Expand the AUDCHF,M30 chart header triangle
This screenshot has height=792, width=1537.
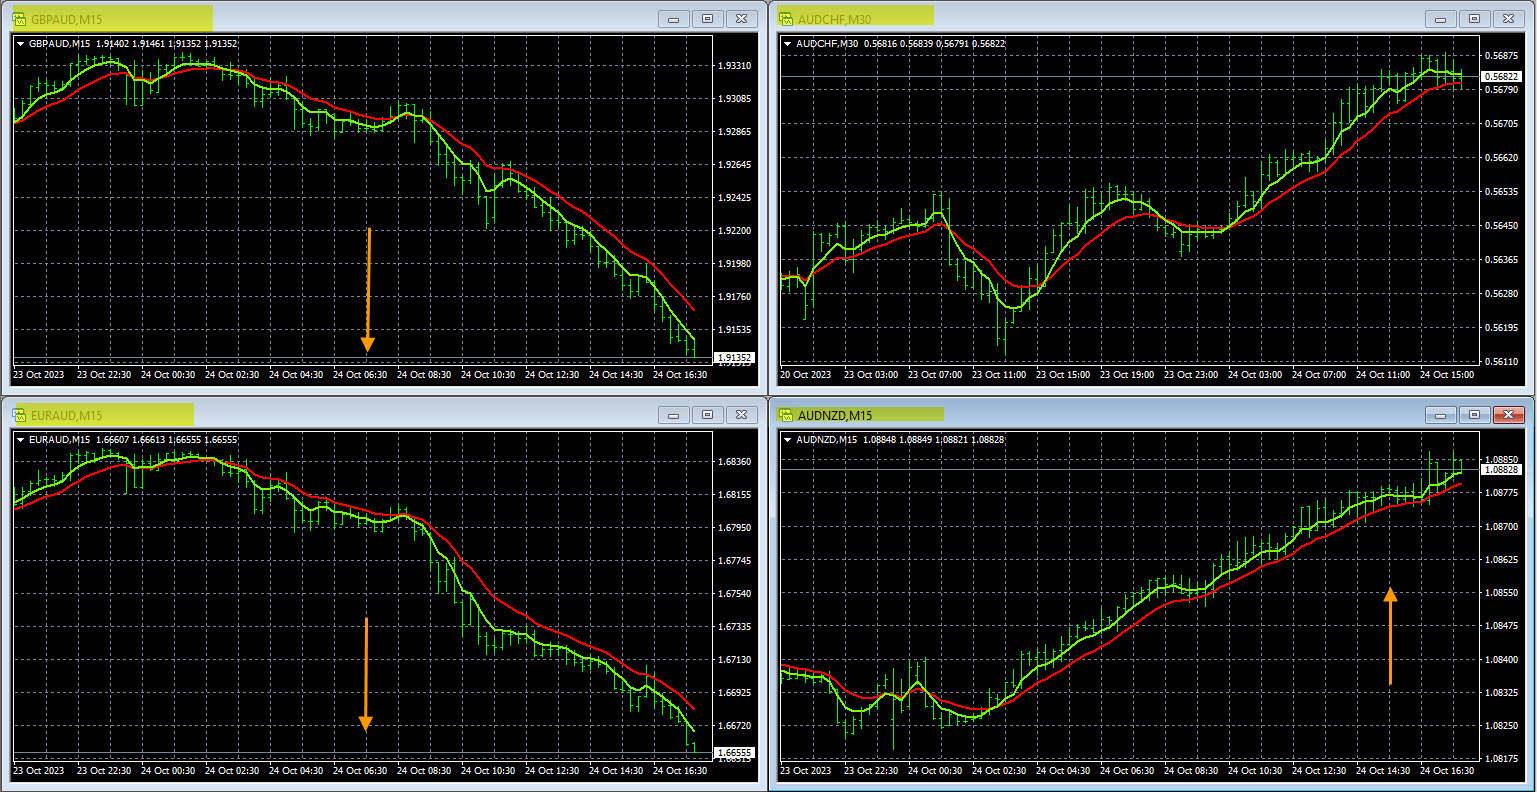(x=788, y=44)
